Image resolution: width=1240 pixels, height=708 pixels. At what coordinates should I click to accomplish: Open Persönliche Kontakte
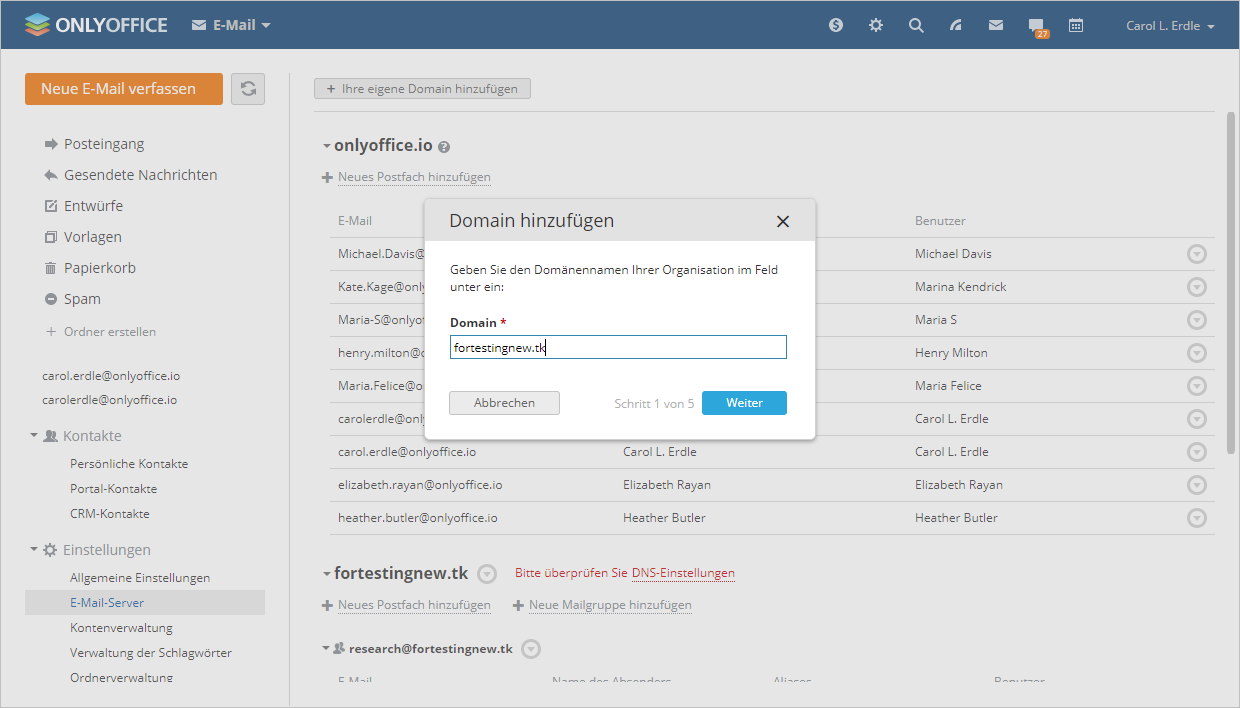point(129,464)
